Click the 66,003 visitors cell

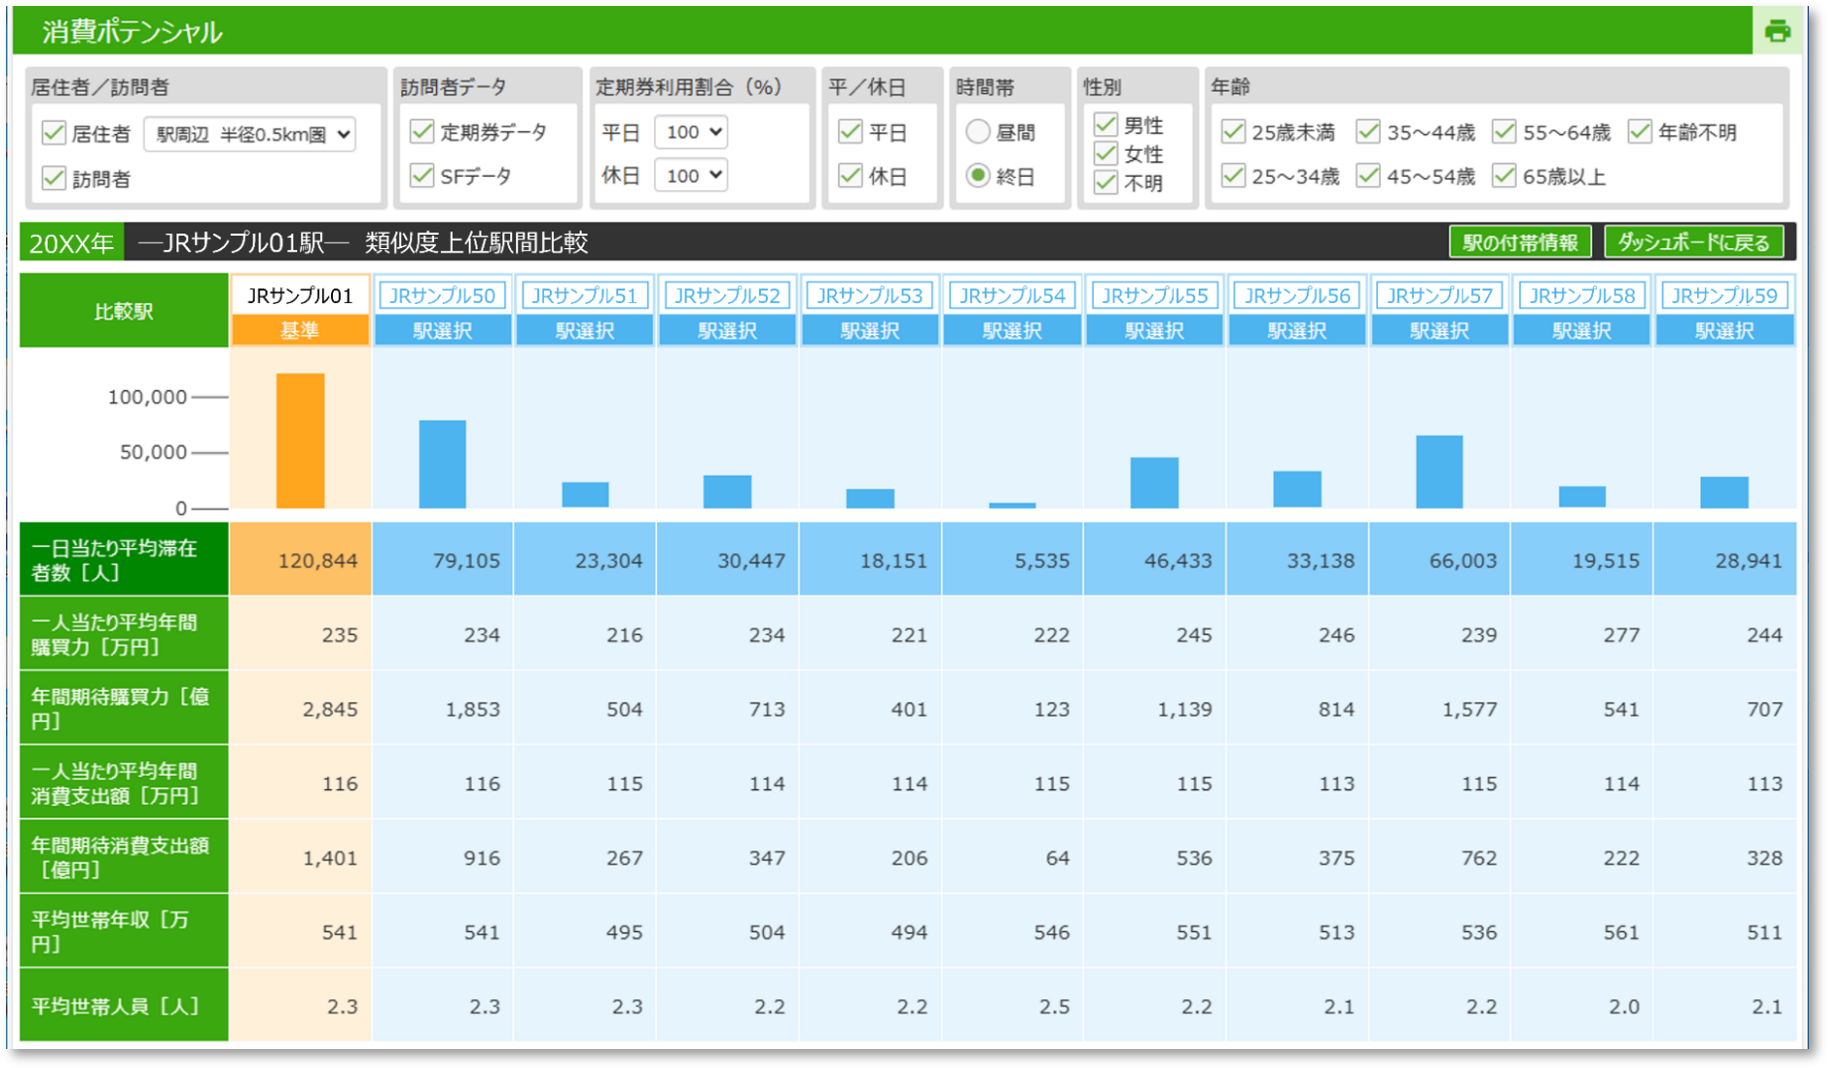pyautogui.click(x=1440, y=560)
